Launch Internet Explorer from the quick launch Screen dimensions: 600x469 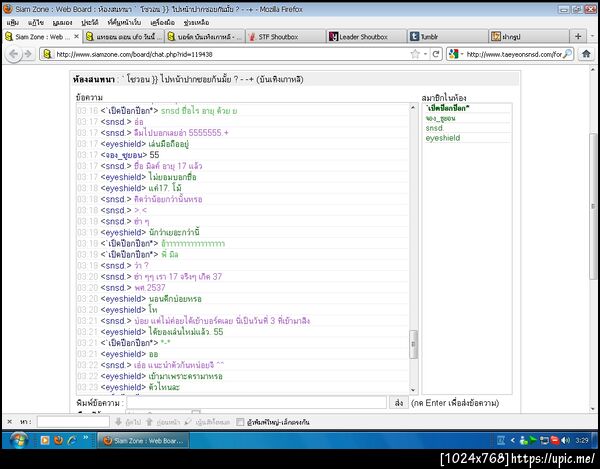pos(72,441)
